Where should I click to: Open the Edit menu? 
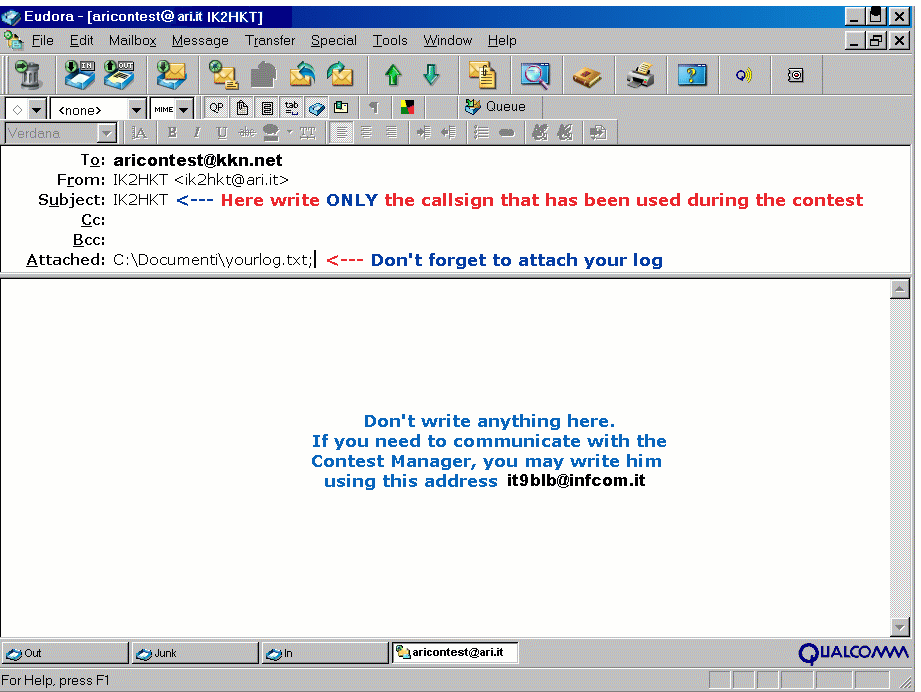pos(82,41)
